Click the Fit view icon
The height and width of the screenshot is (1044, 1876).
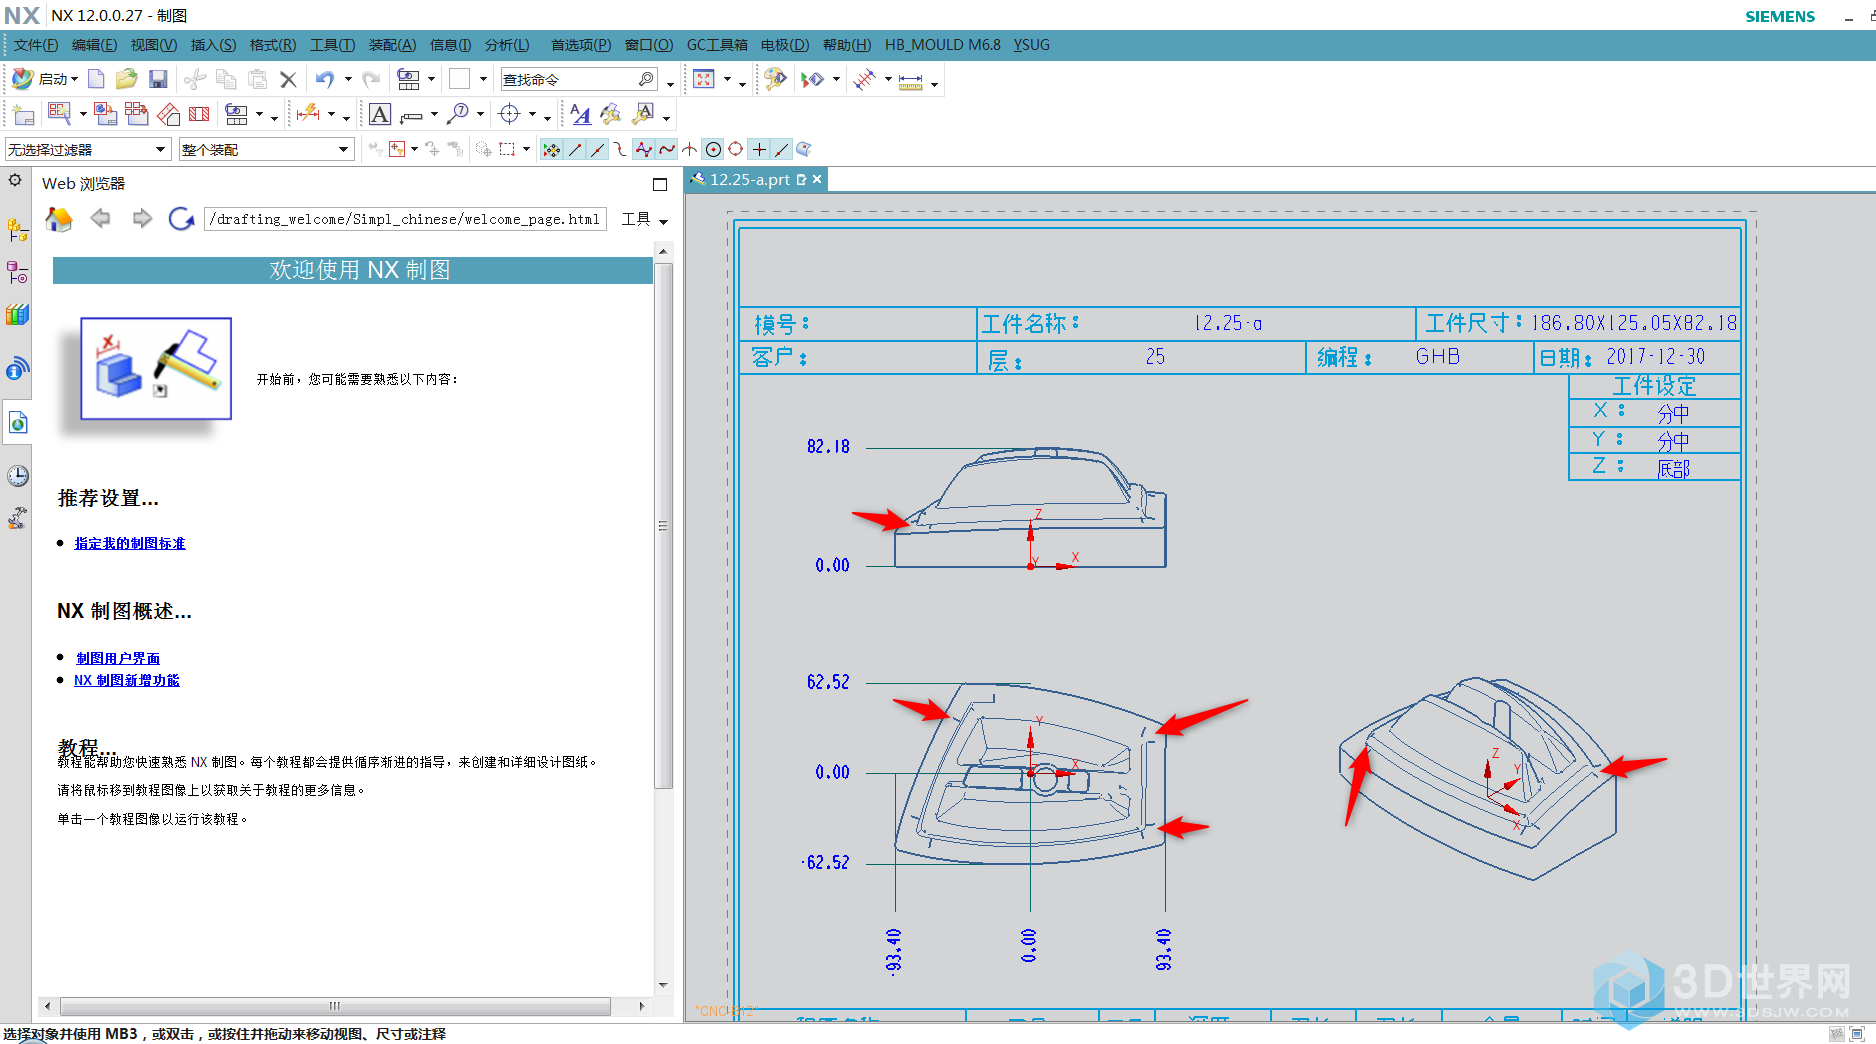pos(704,79)
